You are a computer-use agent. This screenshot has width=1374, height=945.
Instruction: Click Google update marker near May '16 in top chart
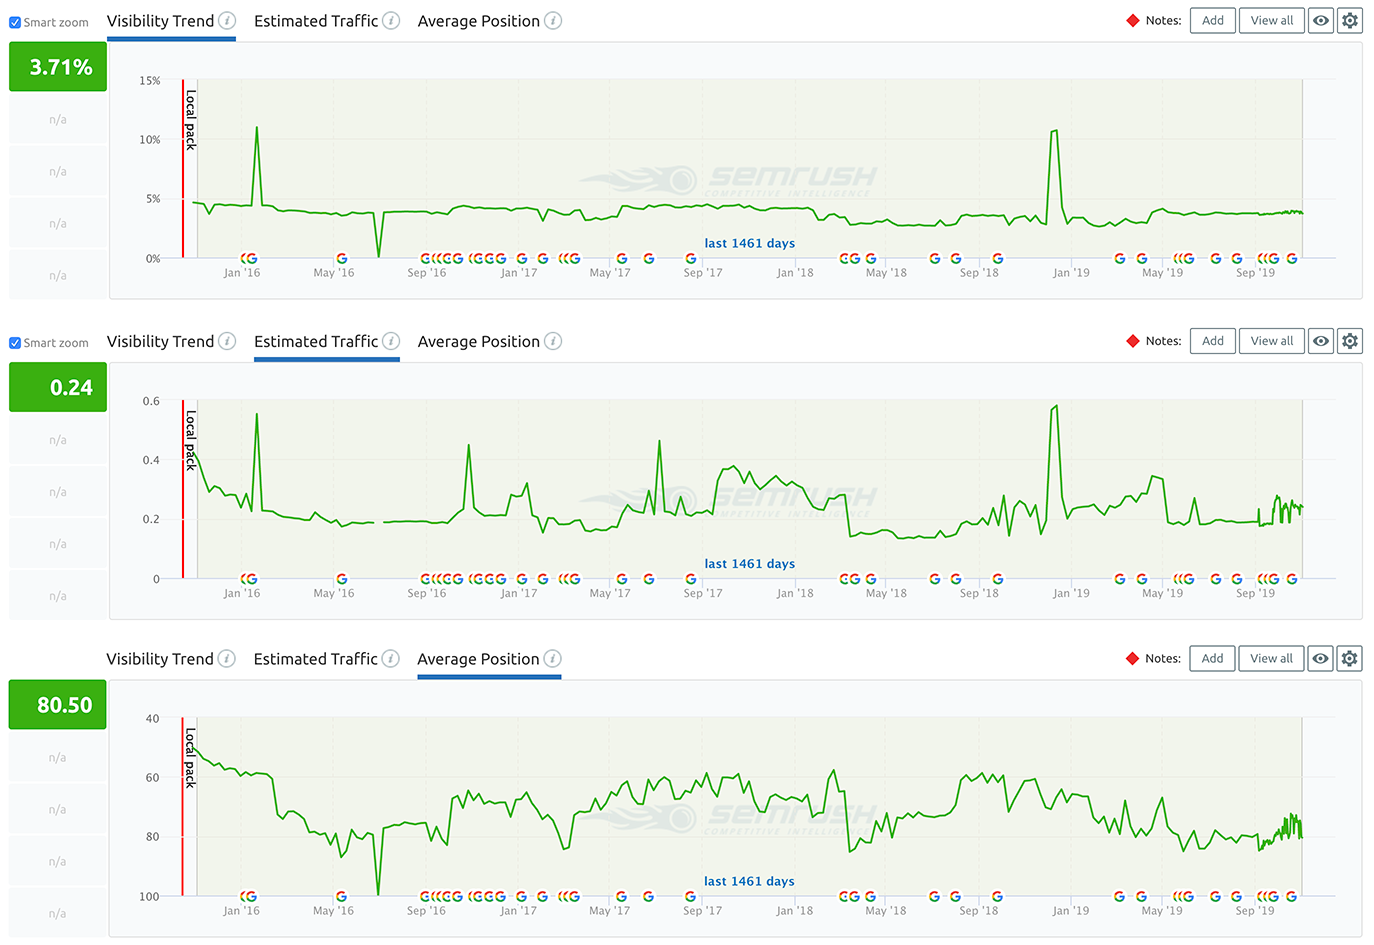342,258
